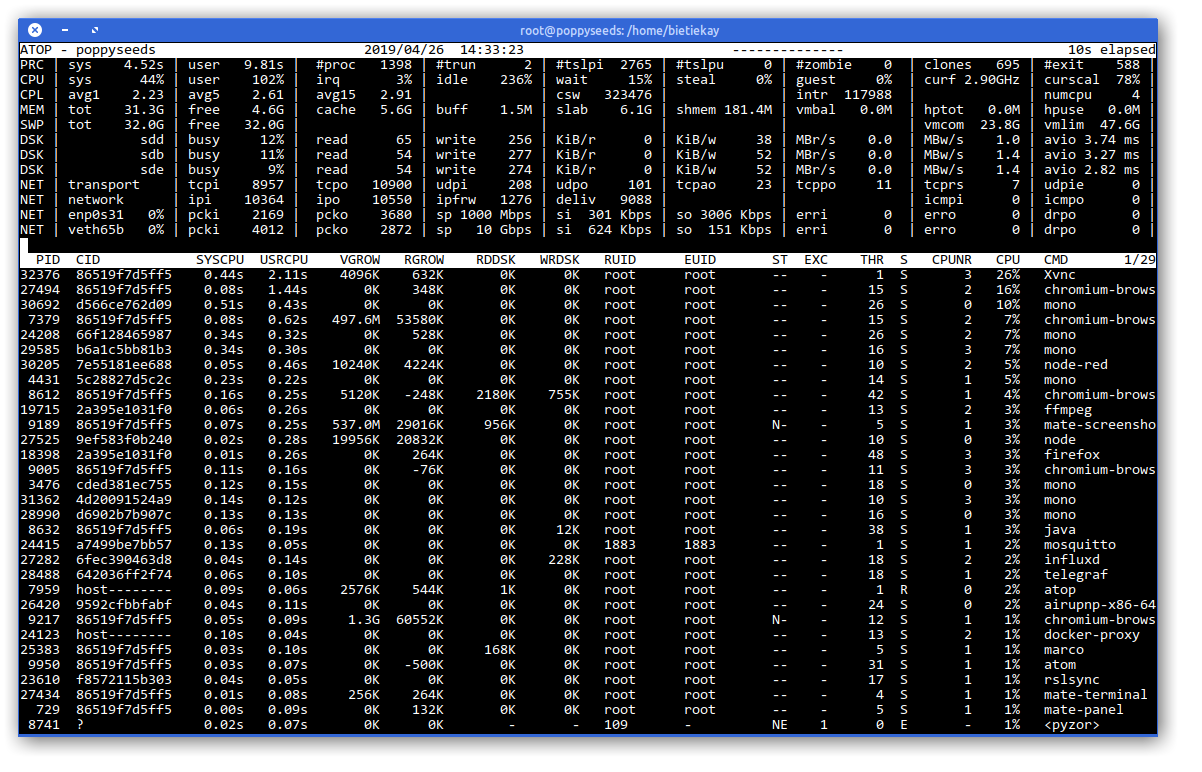Click the PID column header
Screen dimensions: 1202x772
click(47, 260)
